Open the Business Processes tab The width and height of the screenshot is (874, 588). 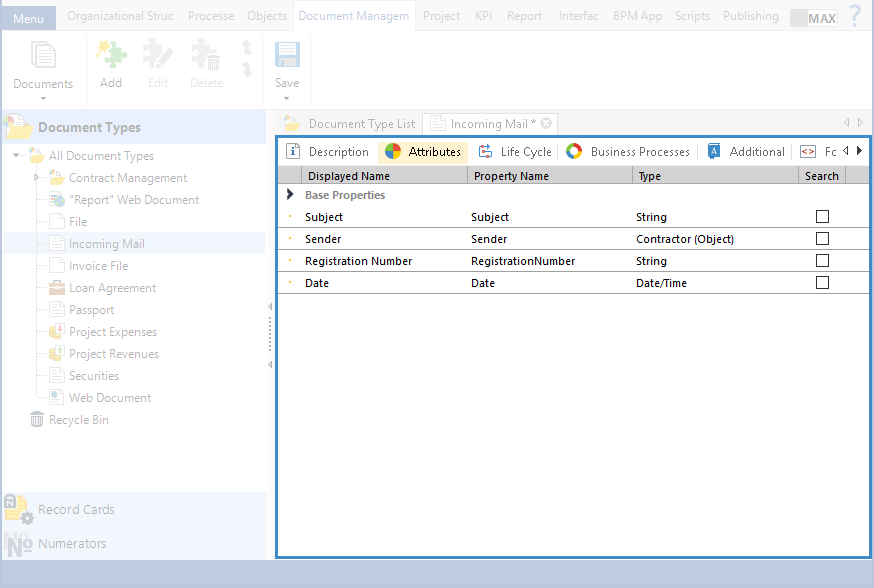point(628,152)
